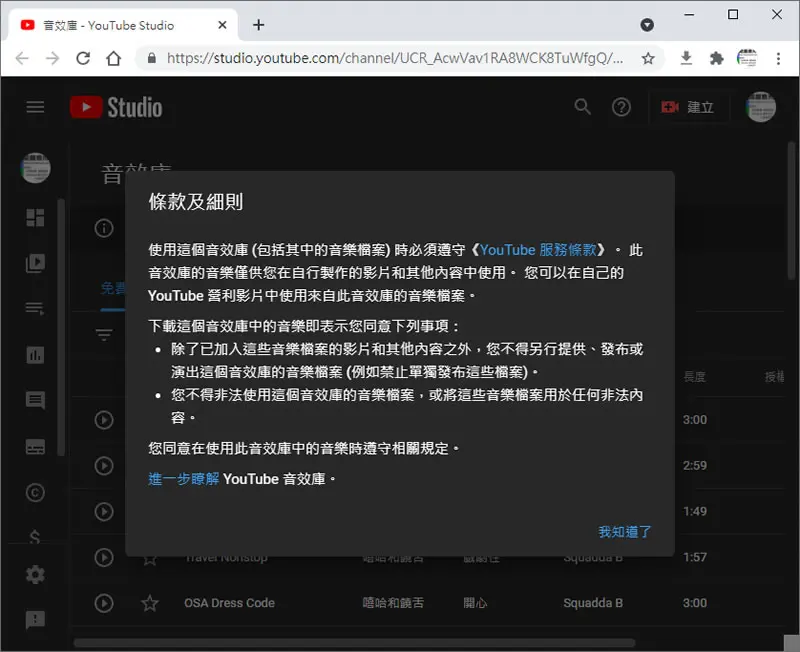Click 我知道了 to dismiss the dialog
The height and width of the screenshot is (652, 800).
pyautogui.click(x=624, y=532)
